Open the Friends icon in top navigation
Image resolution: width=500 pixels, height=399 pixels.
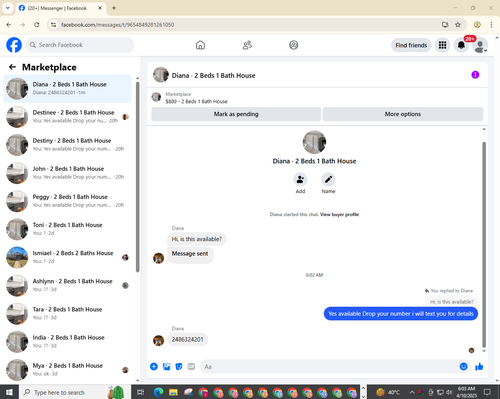click(247, 45)
